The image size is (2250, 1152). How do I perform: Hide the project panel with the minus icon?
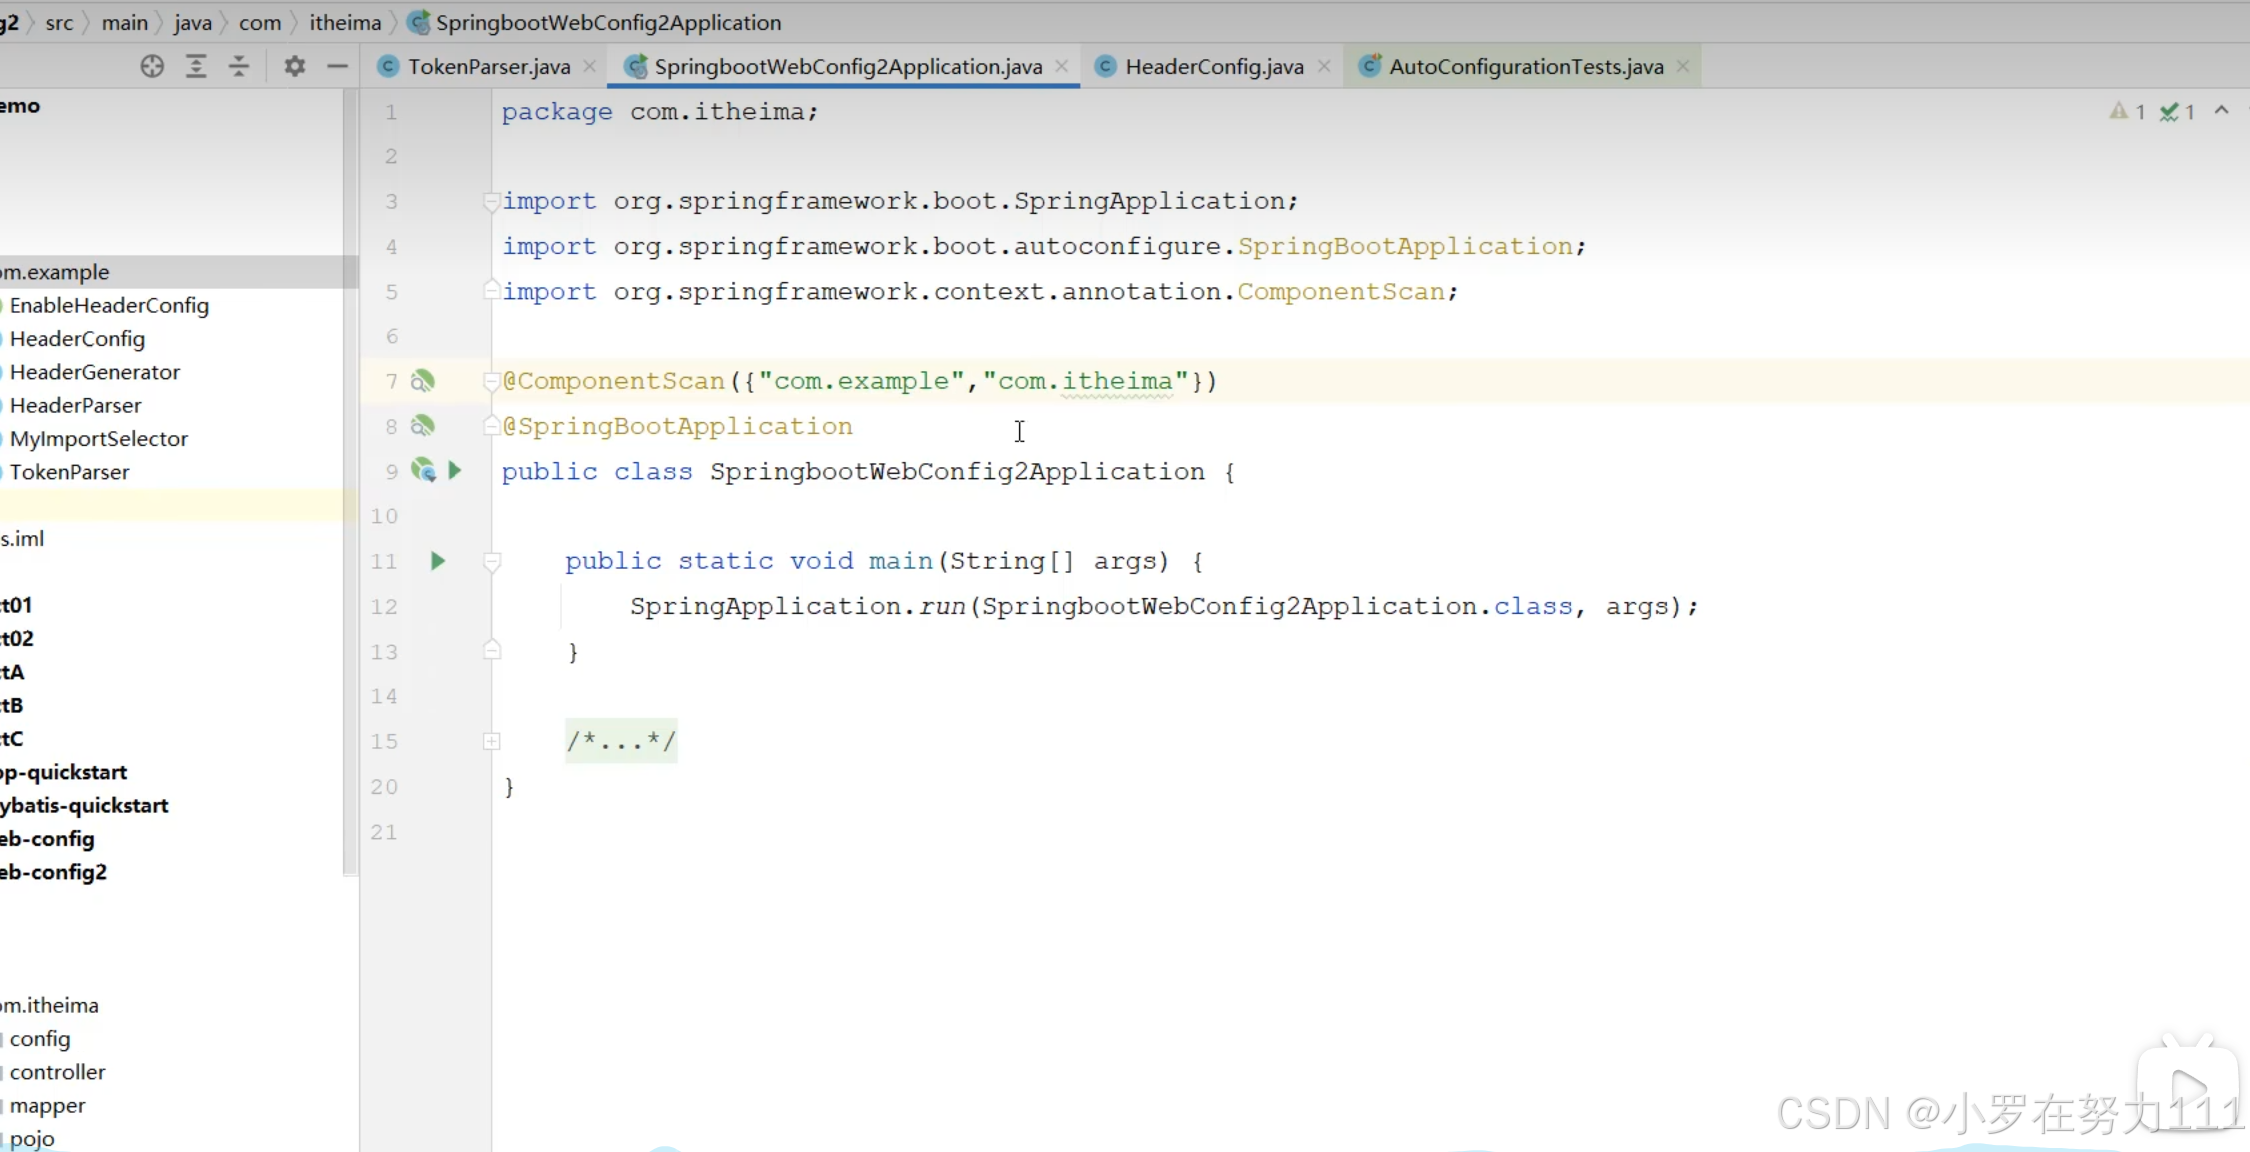[337, 67]
